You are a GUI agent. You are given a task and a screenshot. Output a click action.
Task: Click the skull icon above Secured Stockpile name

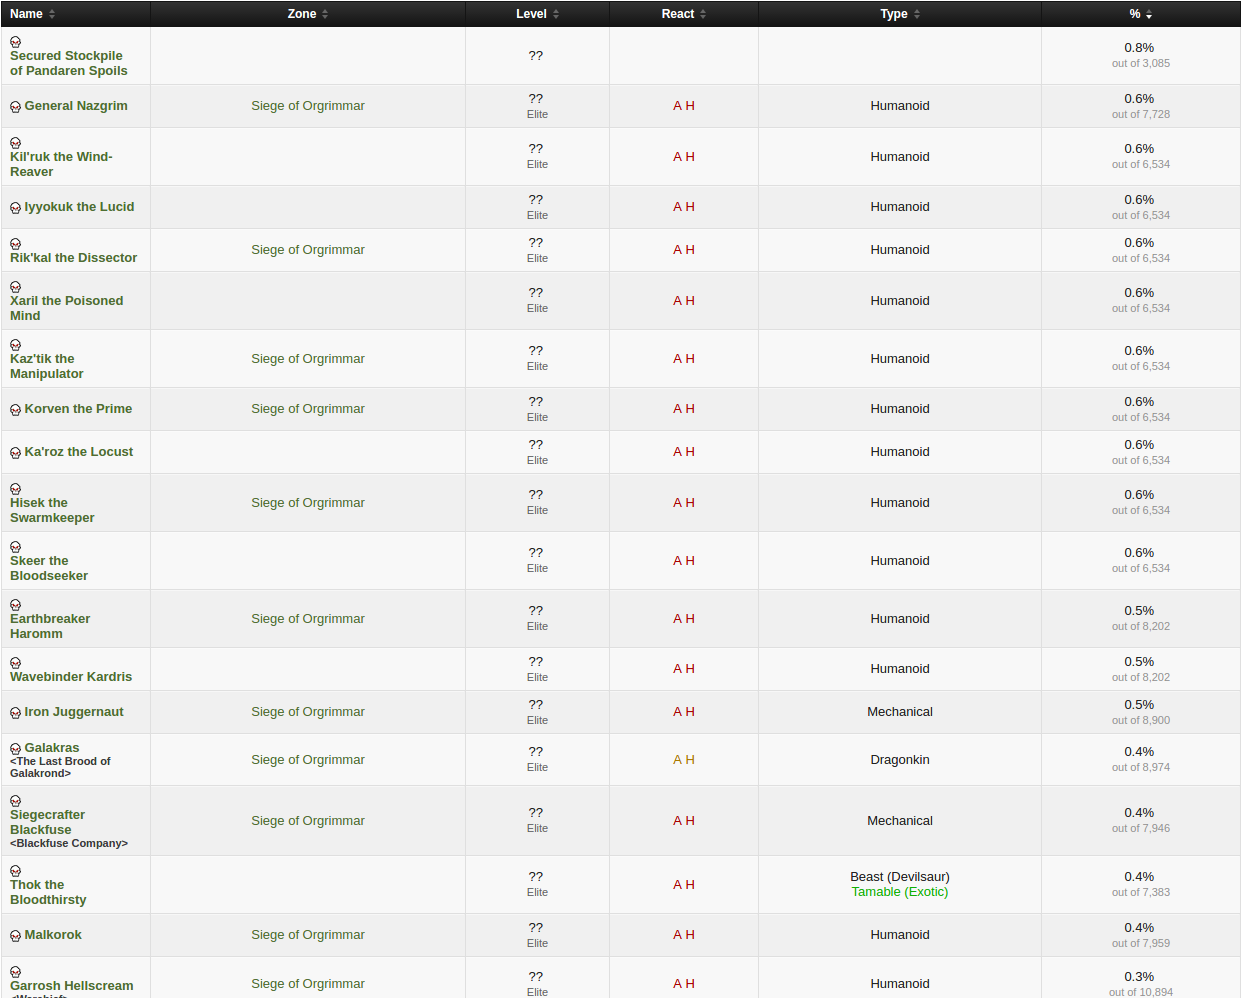[15, 42]
